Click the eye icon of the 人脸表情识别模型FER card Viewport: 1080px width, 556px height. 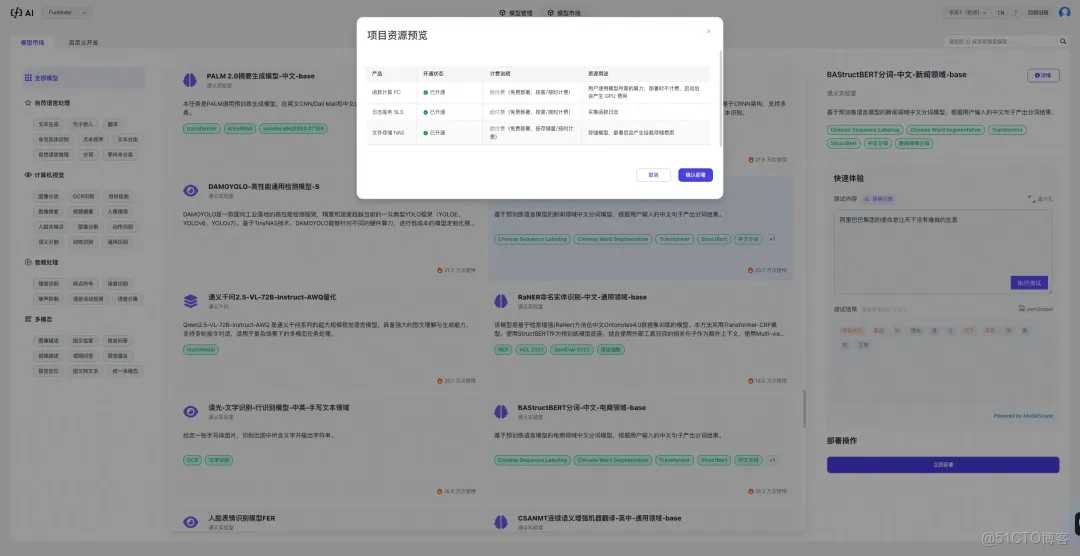pyautogui.click(x=190, y=522)
